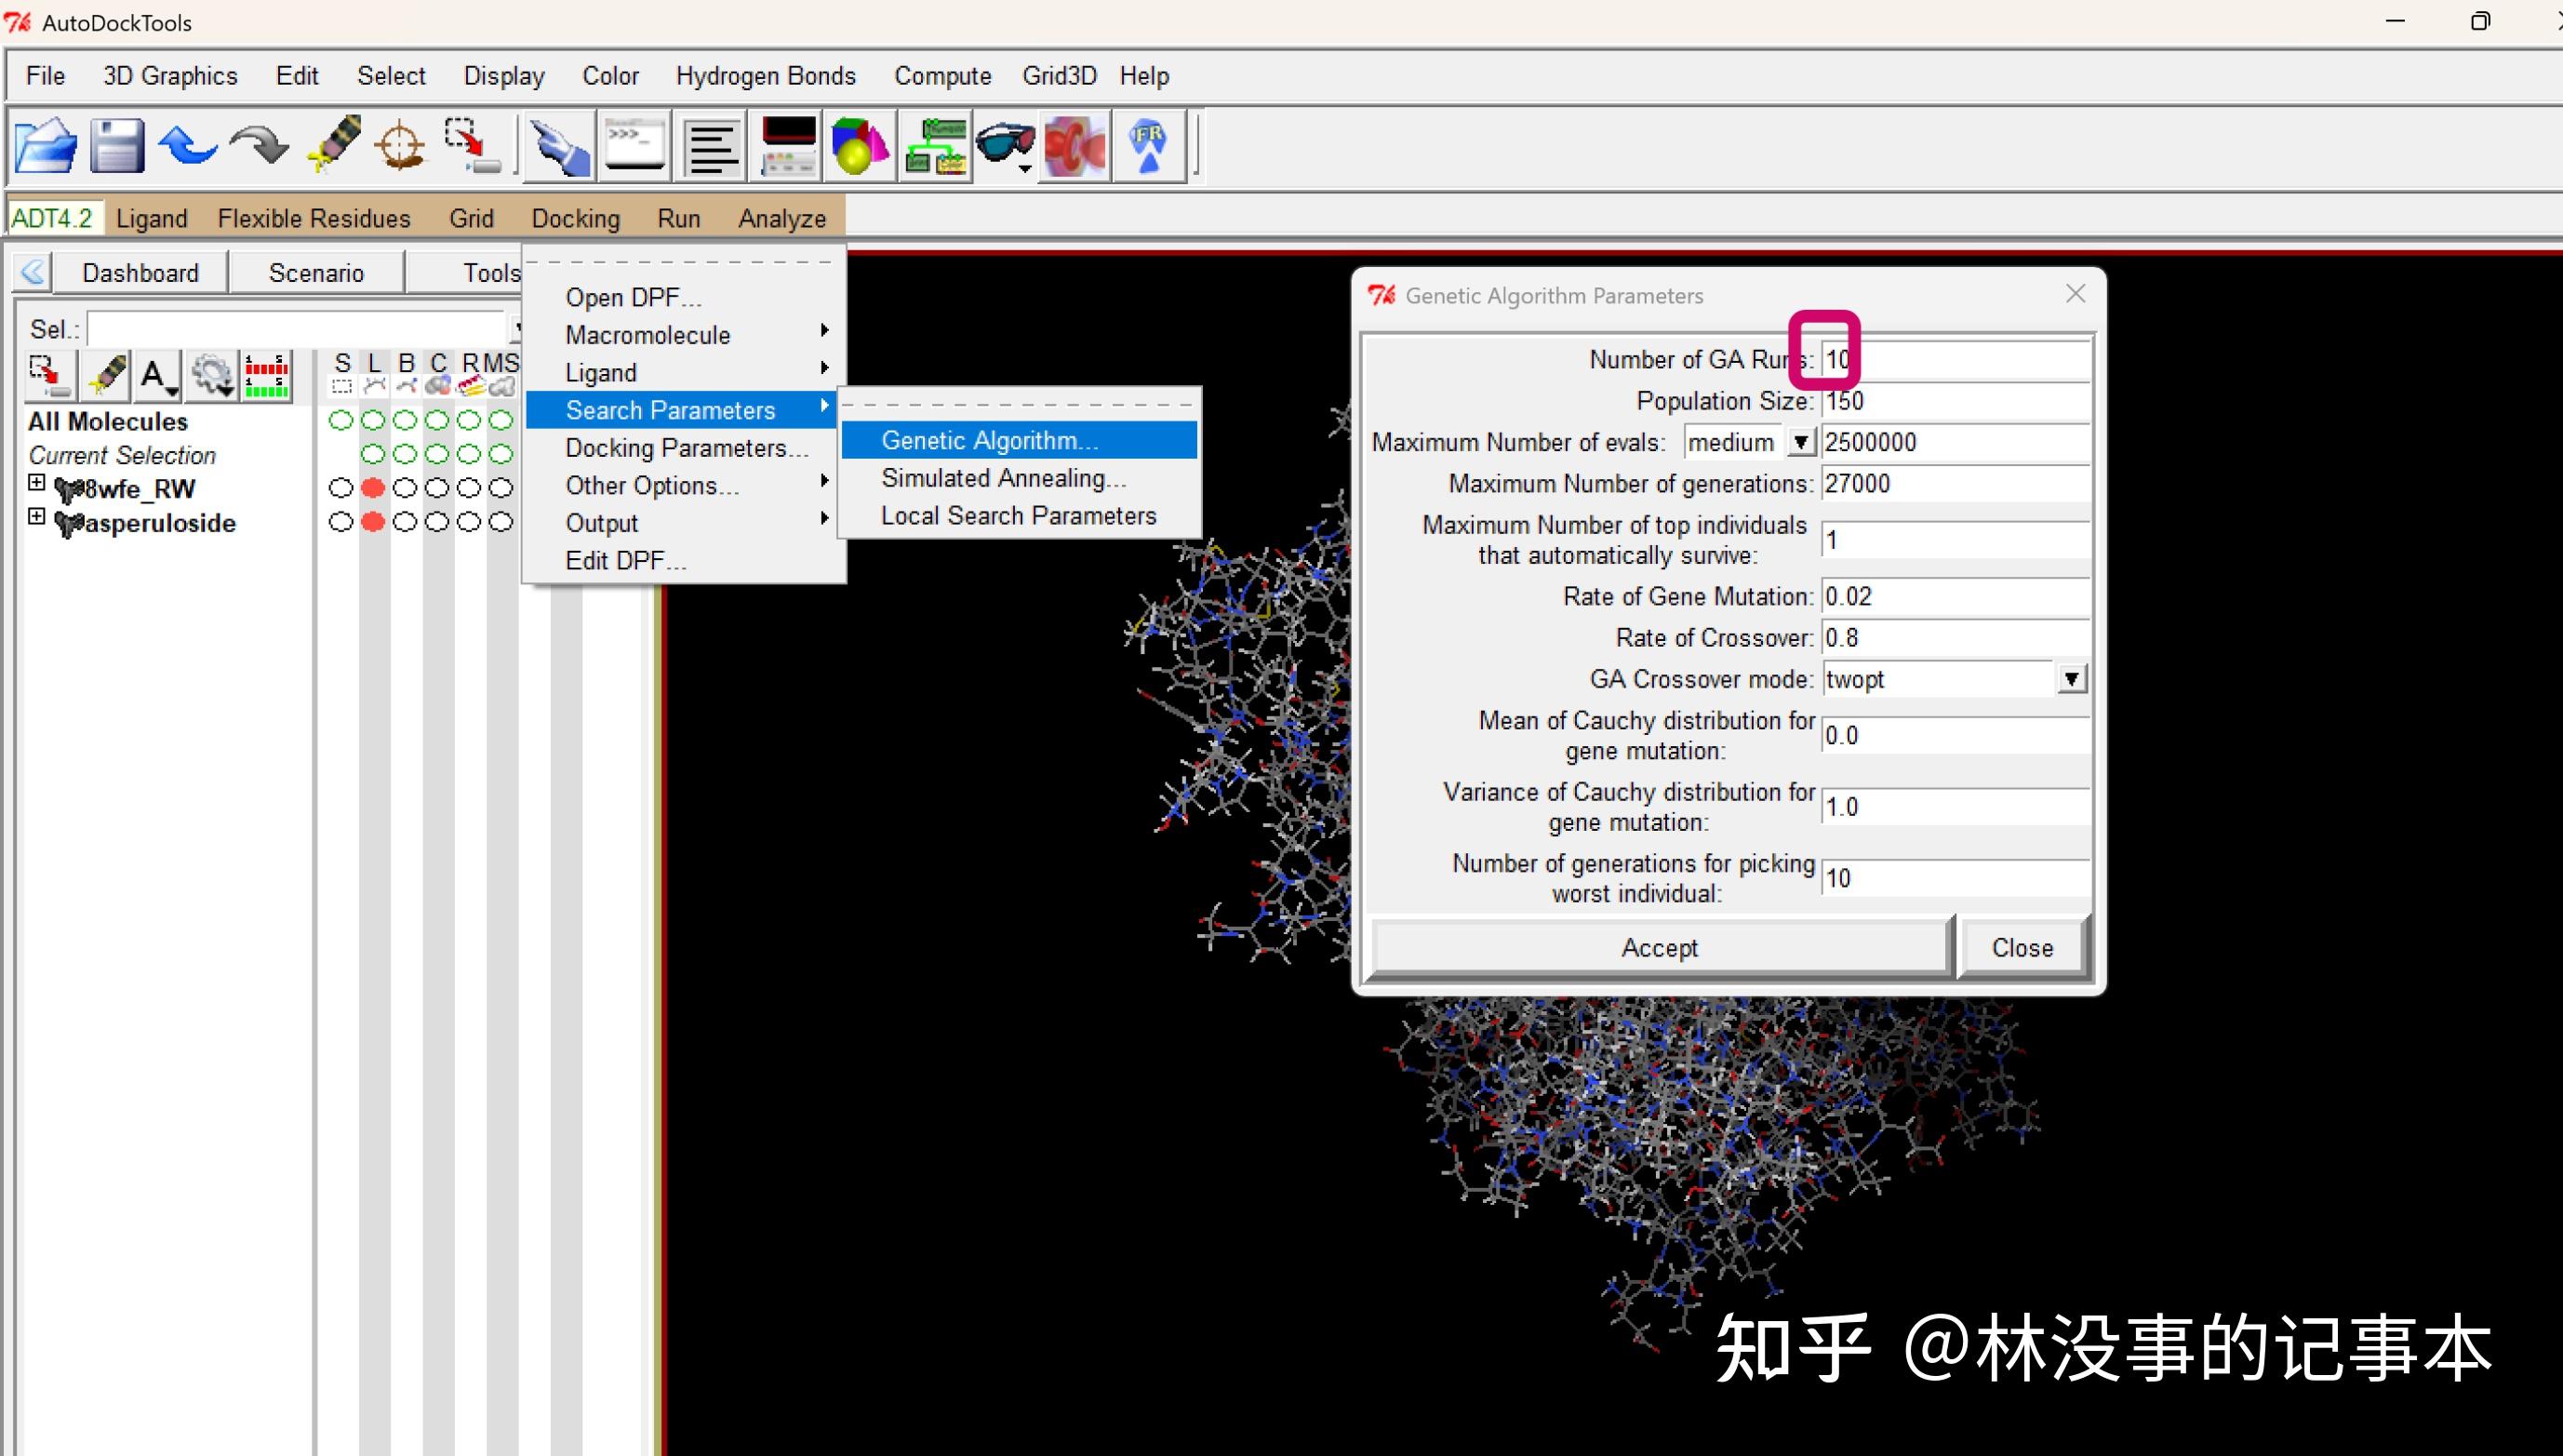2563x1456 pixels.
Task: Click the blue undo arrow icon
Action: click(x=187, y=146)
